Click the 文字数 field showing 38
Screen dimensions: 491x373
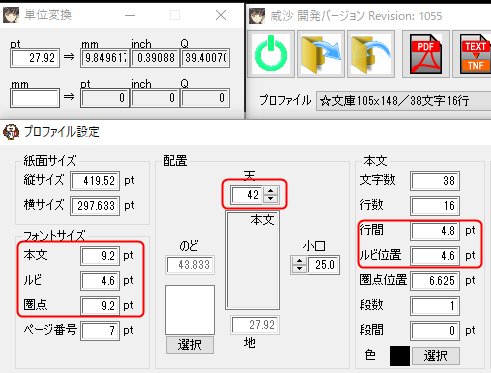(435, 181)
